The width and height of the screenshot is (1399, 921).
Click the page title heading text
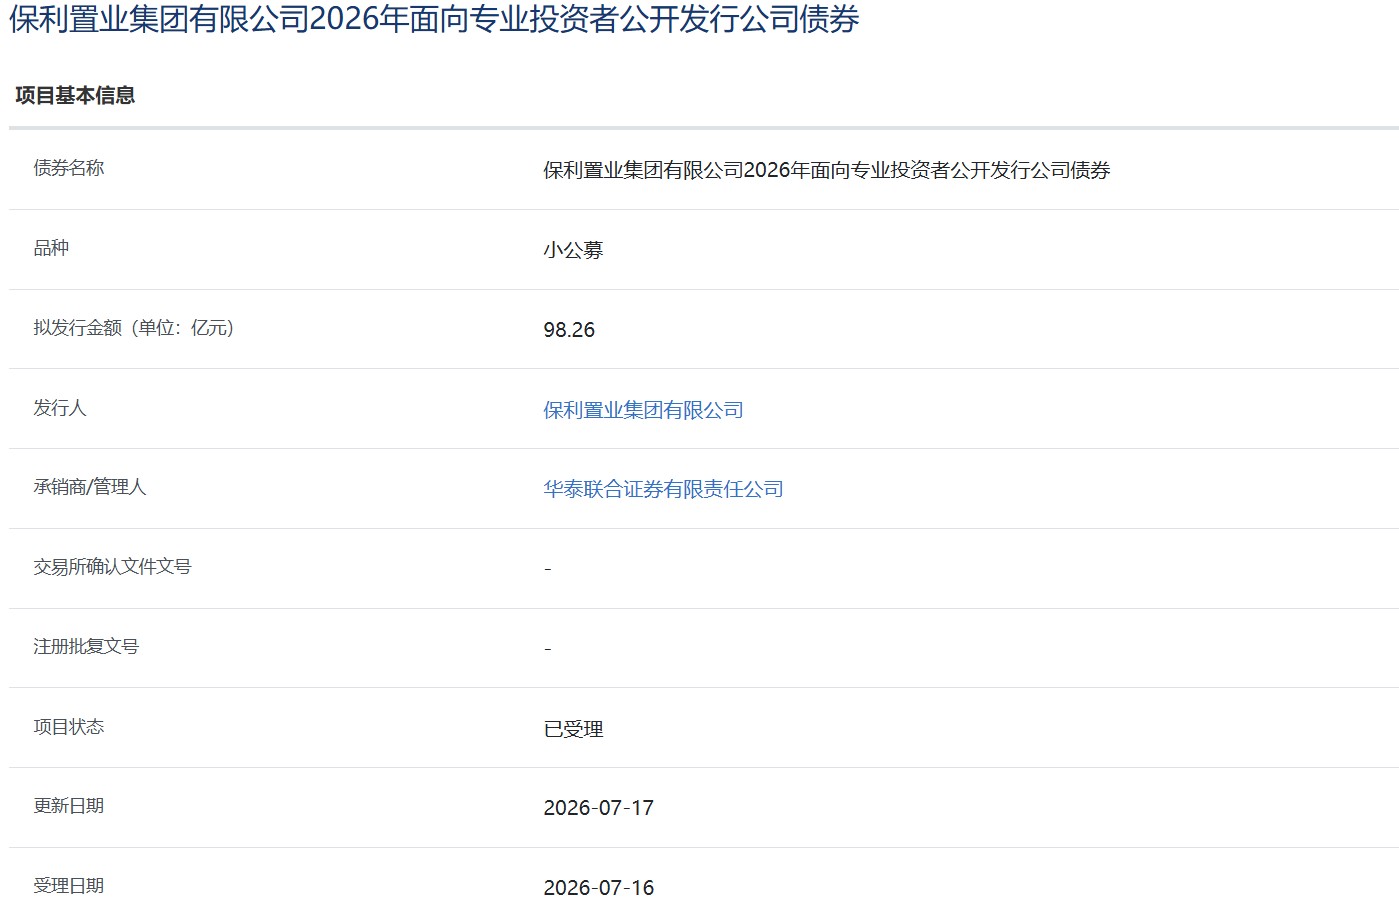(x=434, y=19)
